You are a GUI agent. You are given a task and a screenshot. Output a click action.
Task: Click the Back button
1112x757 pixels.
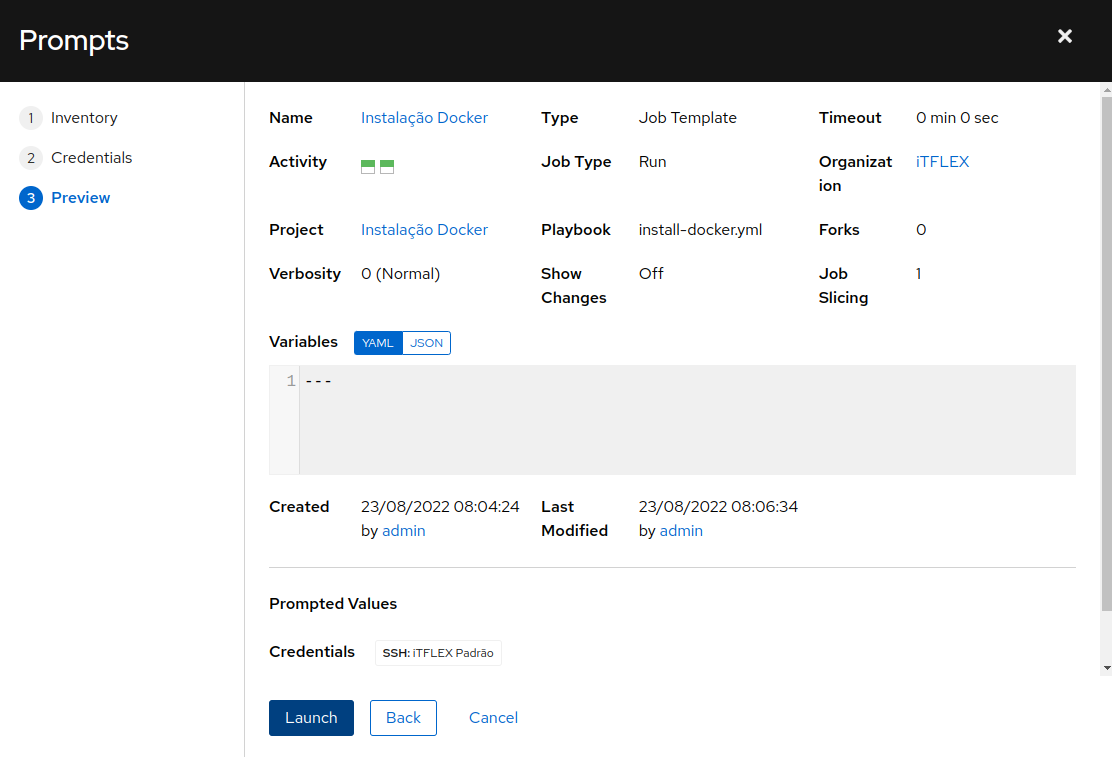pyautogui.click(x=403, y=717)
